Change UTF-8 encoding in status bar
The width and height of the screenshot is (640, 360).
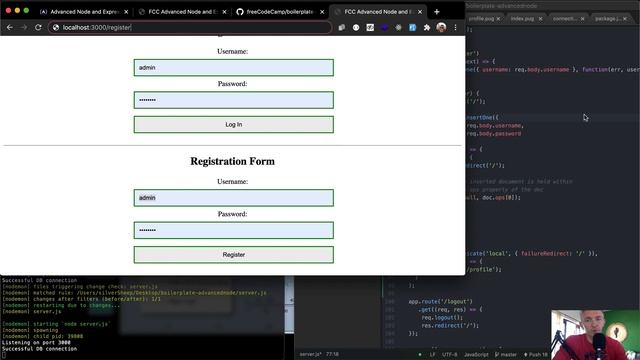tap(450, 355)
